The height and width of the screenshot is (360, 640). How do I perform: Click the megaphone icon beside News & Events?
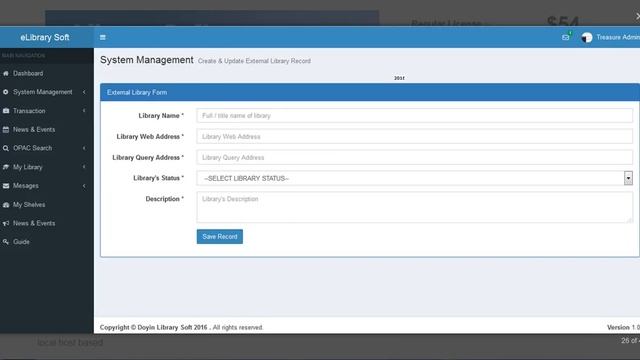point(6,223)
